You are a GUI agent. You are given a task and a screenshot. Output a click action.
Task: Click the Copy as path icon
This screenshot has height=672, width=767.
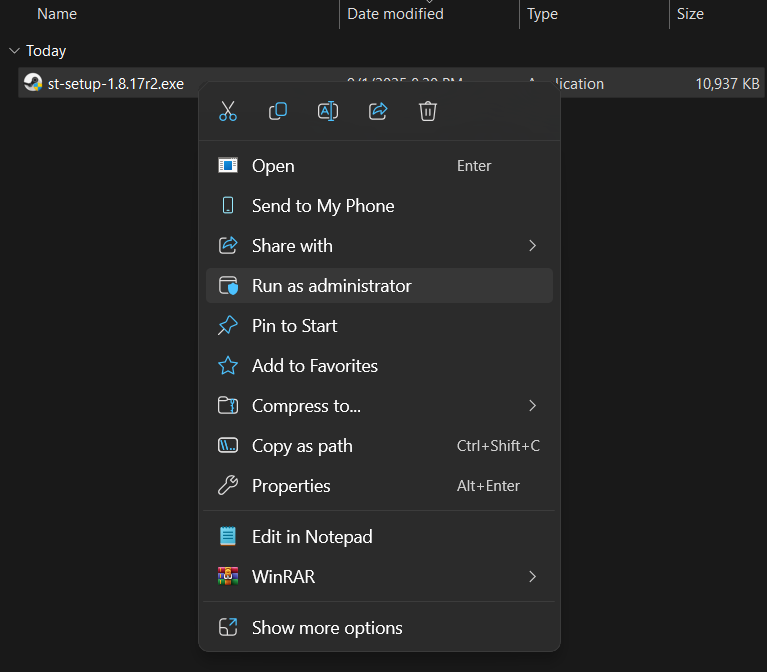click(228, 446)
